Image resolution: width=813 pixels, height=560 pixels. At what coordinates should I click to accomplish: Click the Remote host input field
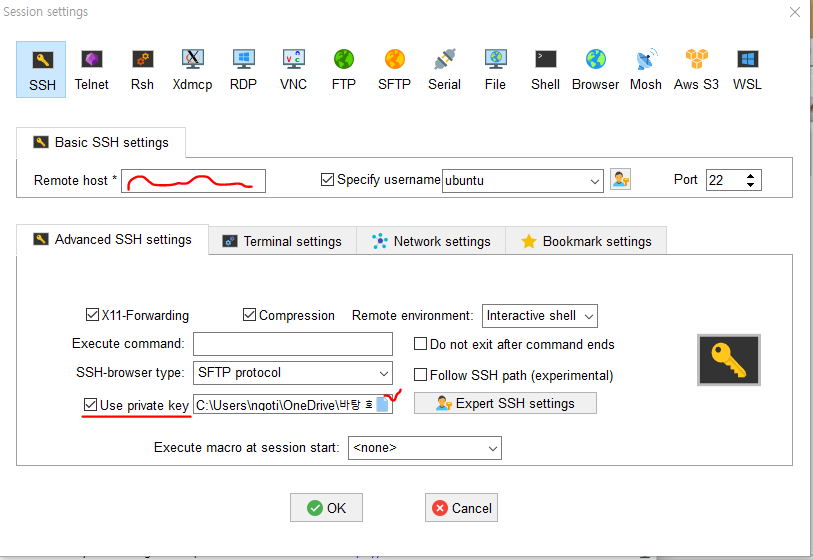click(x=193, y=181)
